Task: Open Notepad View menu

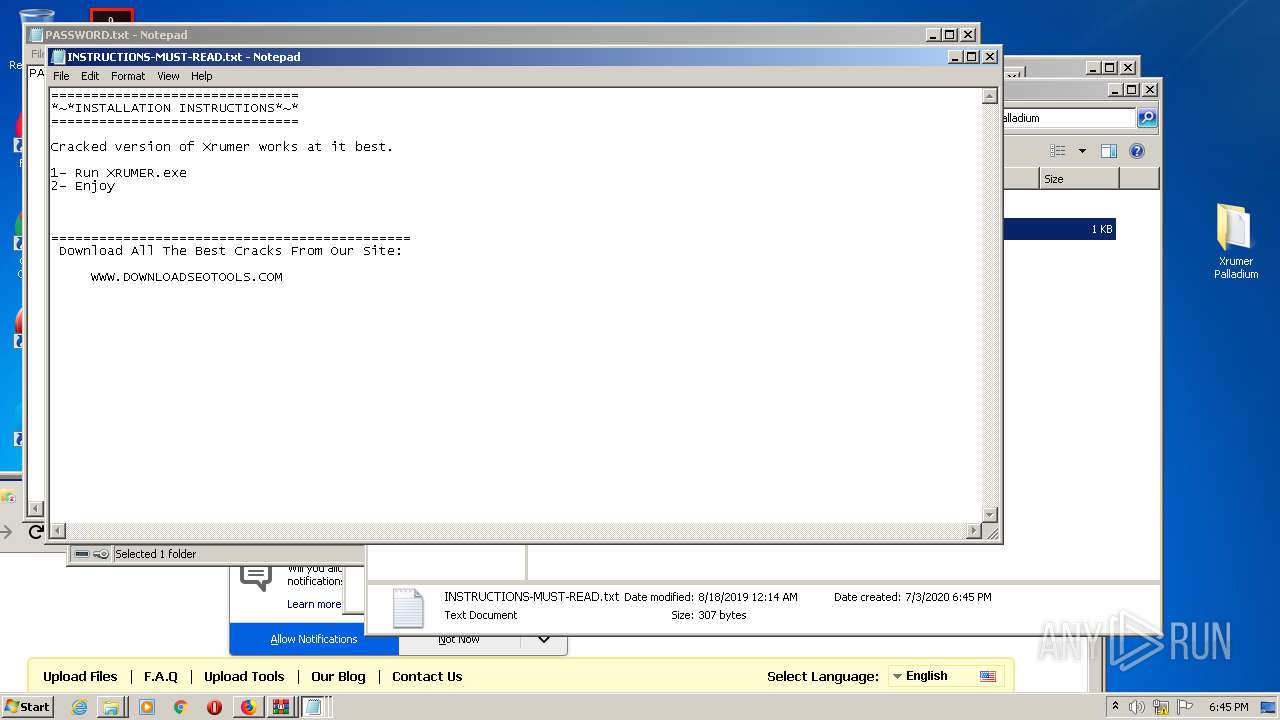Action: (168, 76)
